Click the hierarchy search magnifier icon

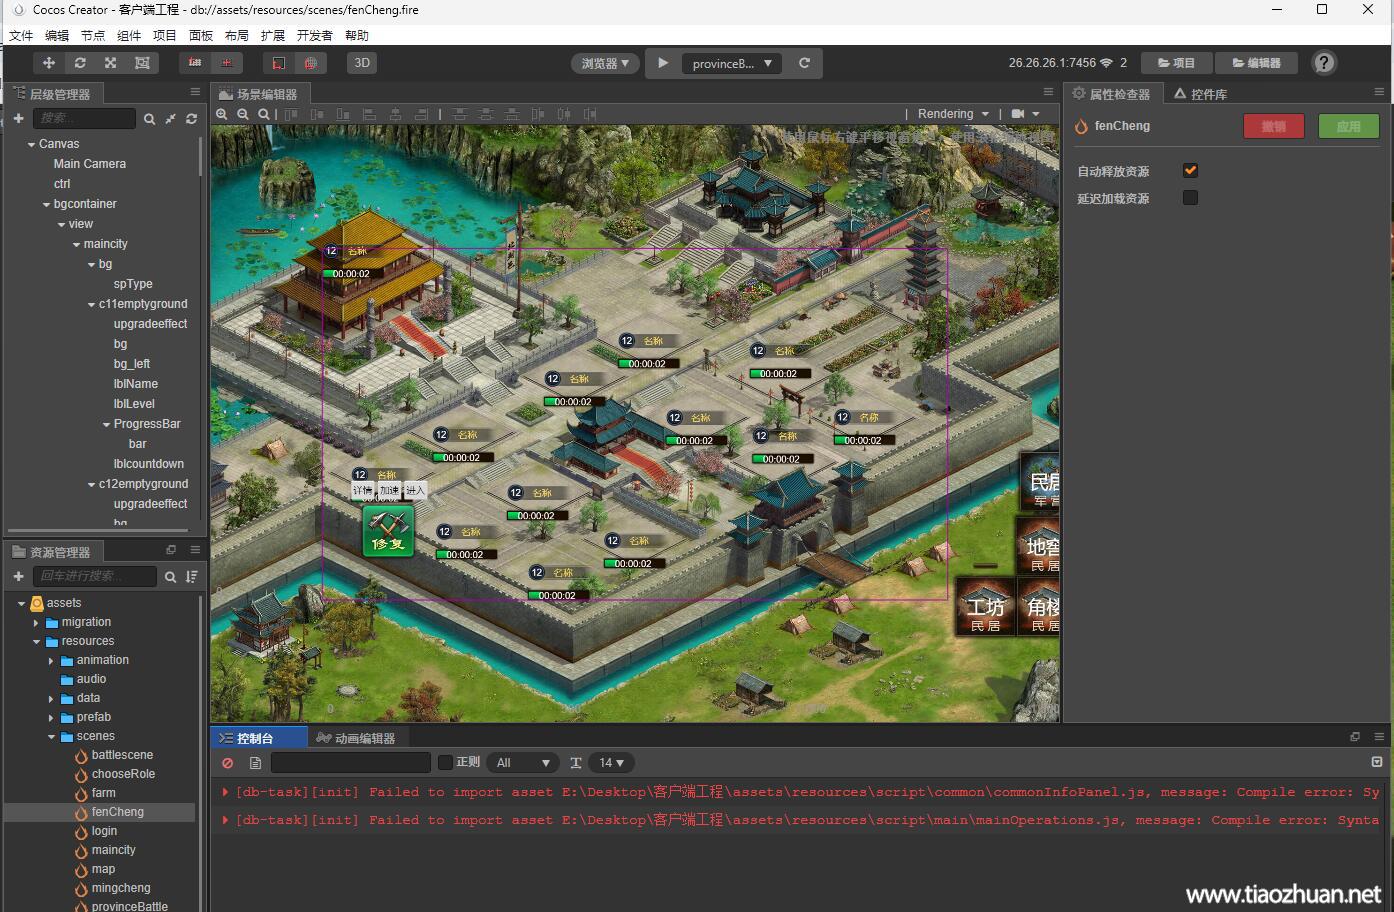149,118
